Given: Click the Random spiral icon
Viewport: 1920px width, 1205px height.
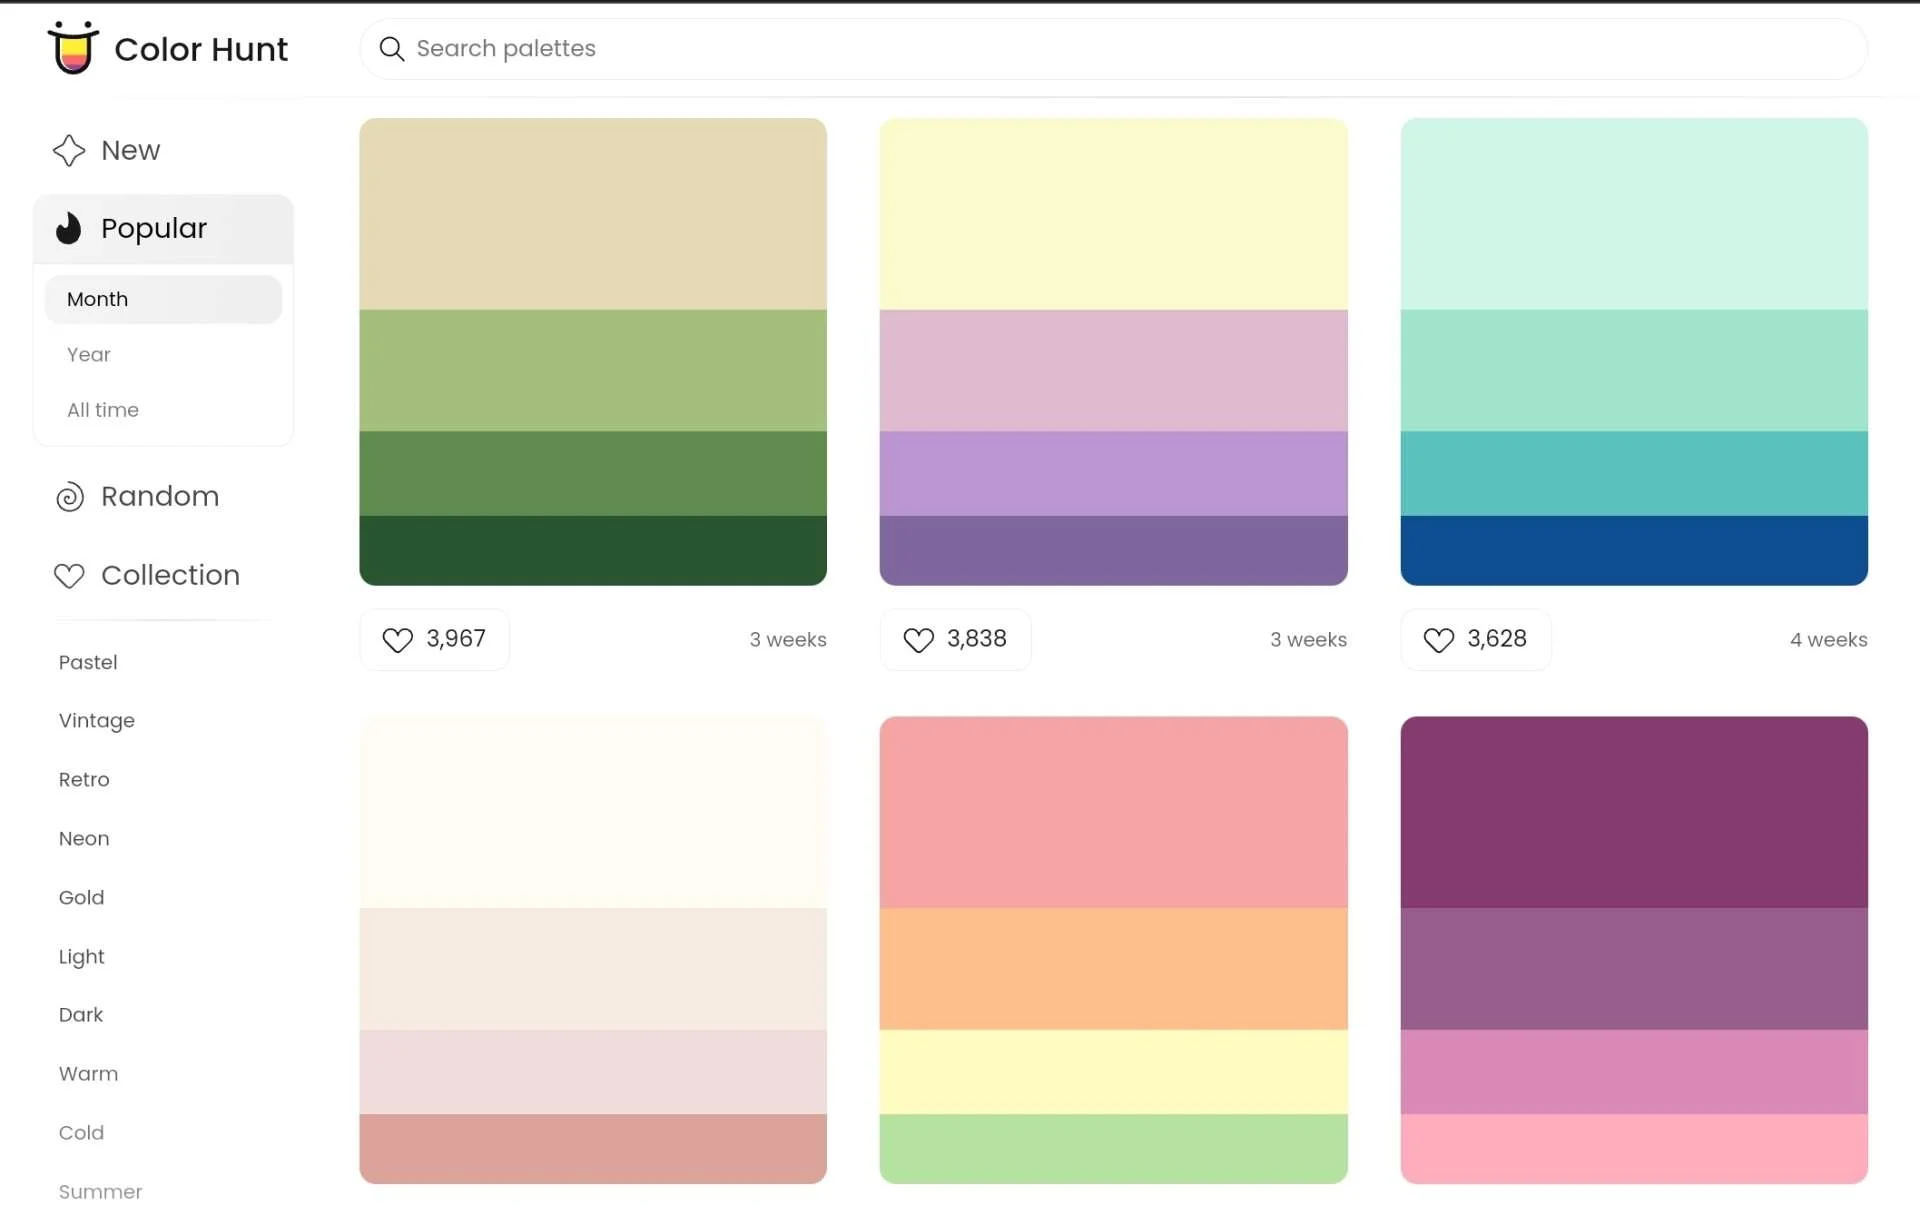Looking at the screenshot, I should click(69, 497).
